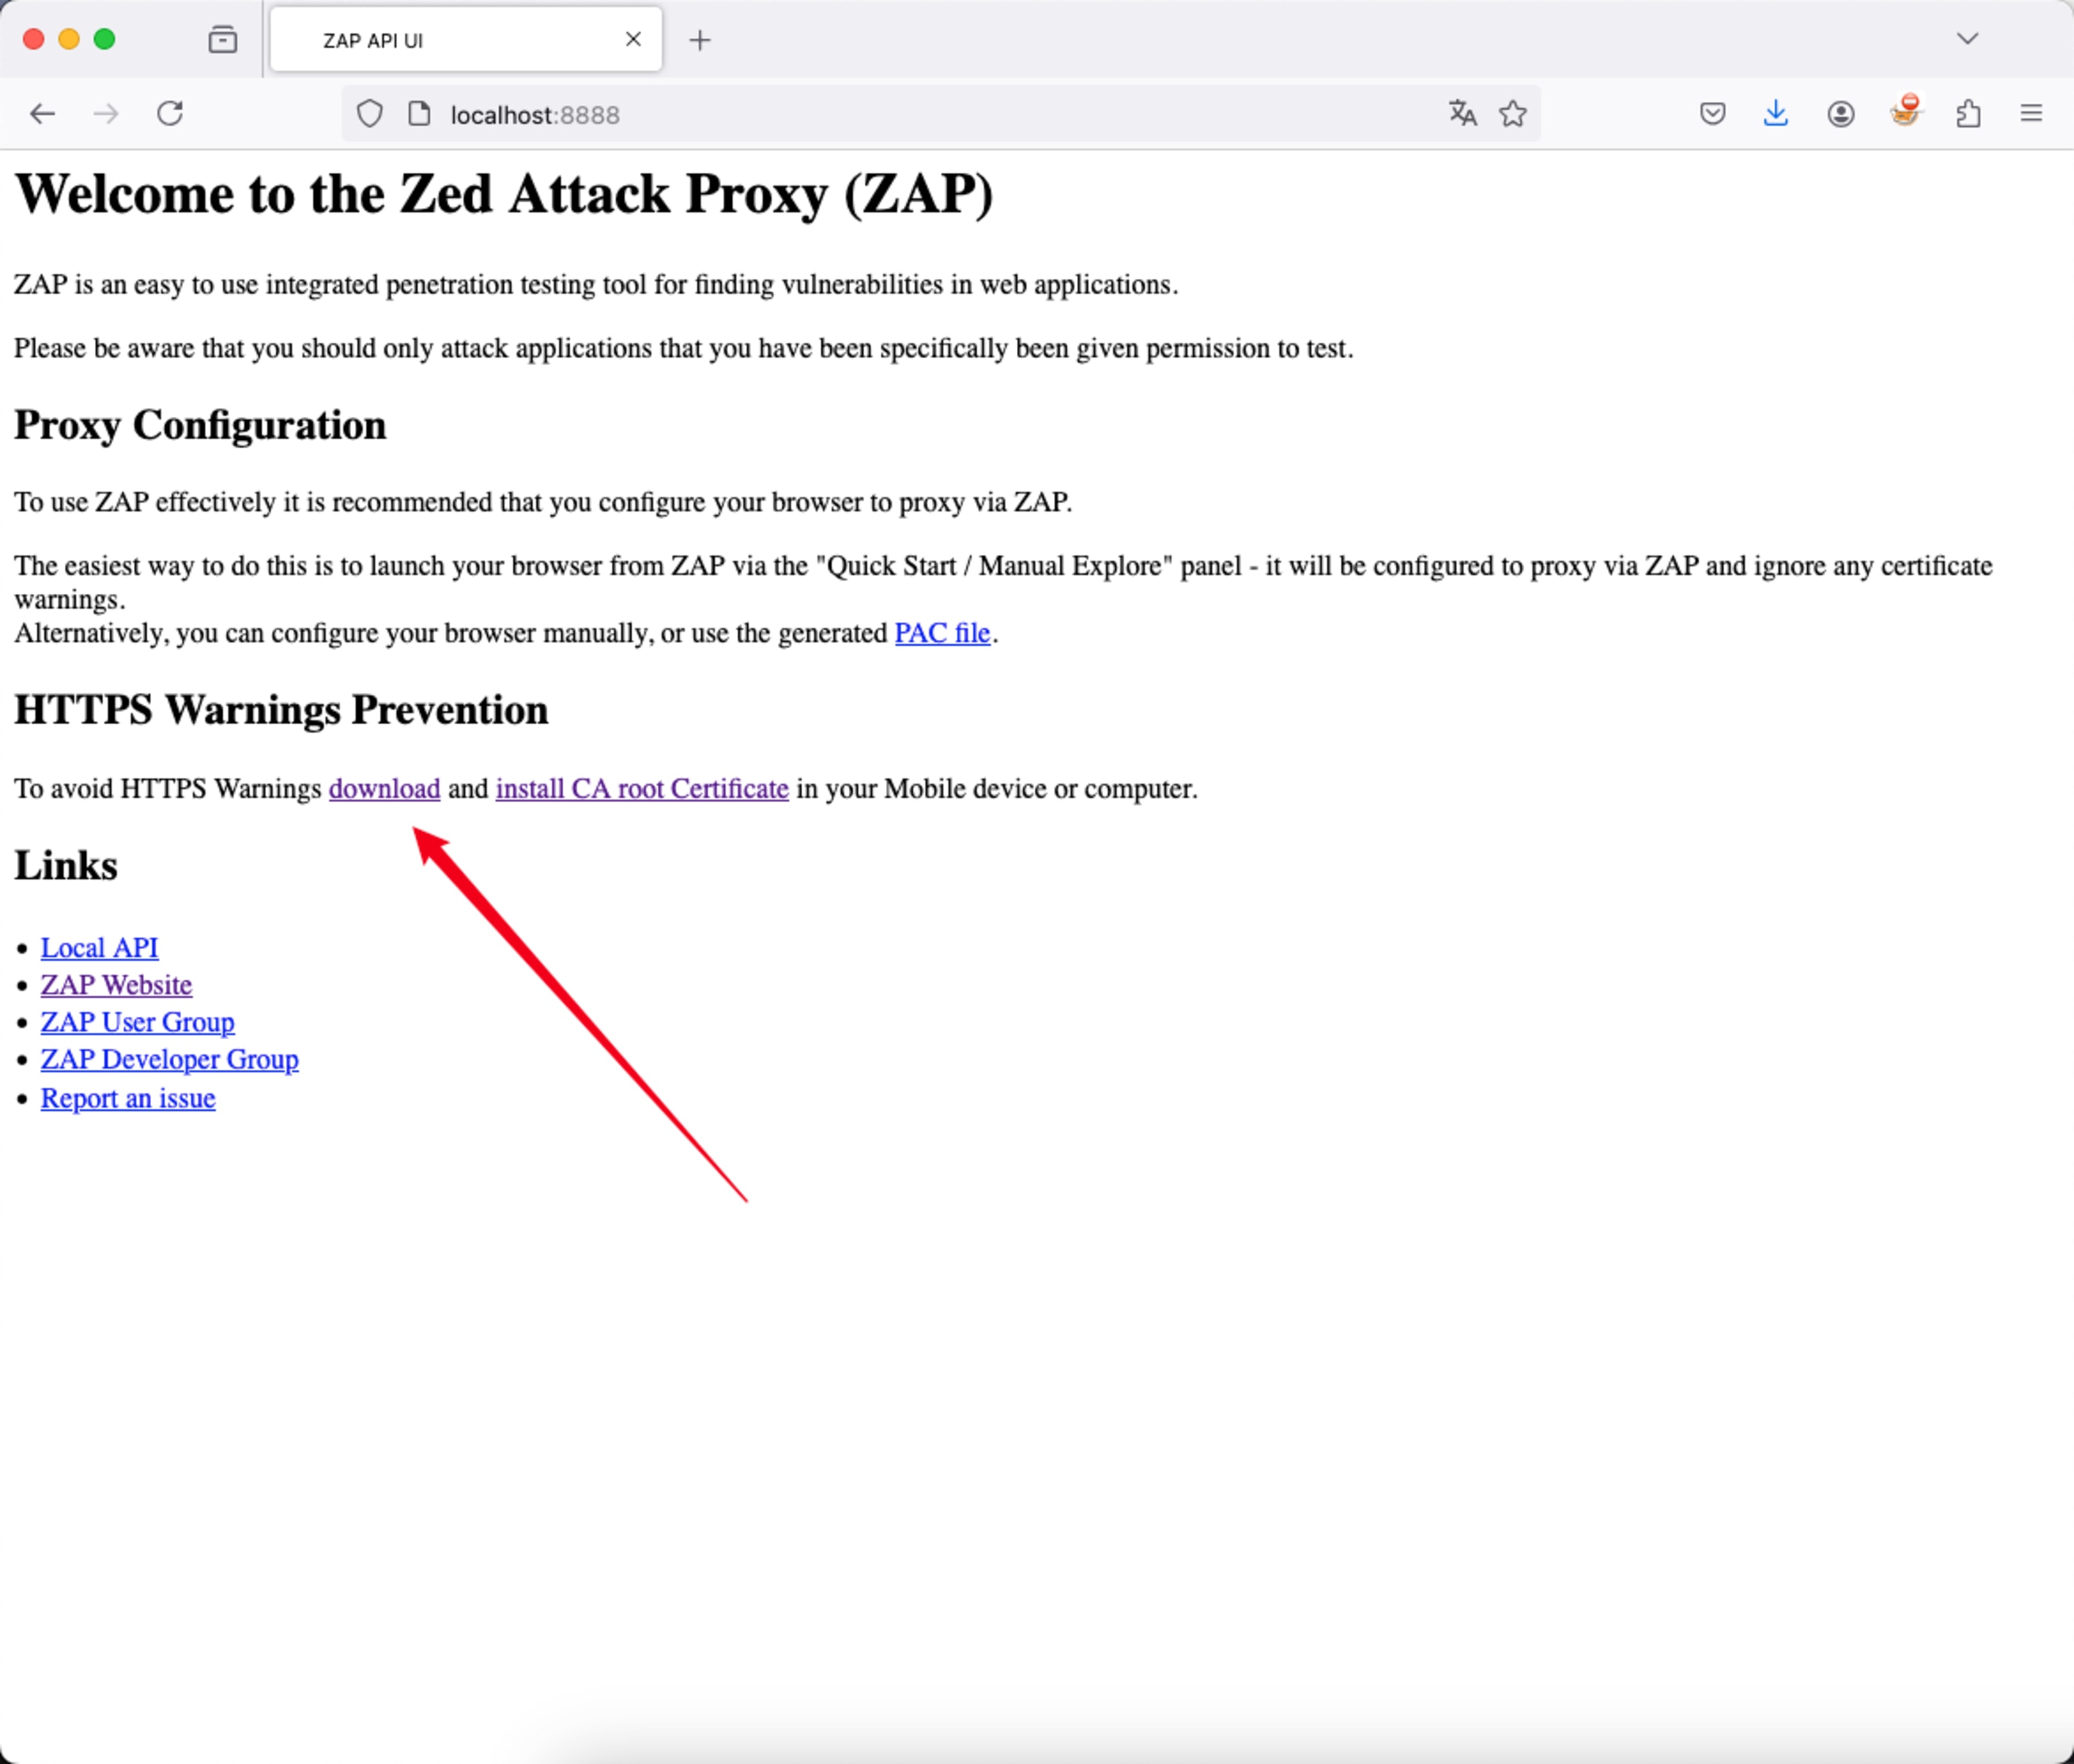Click the Firefox View icon
This screenshot has width=2074, height=1764.
coord(222,40)
